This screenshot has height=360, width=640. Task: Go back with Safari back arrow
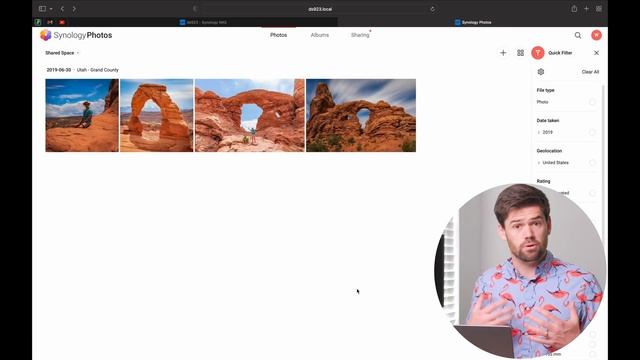pyautogui.click(x=62, y=9)
